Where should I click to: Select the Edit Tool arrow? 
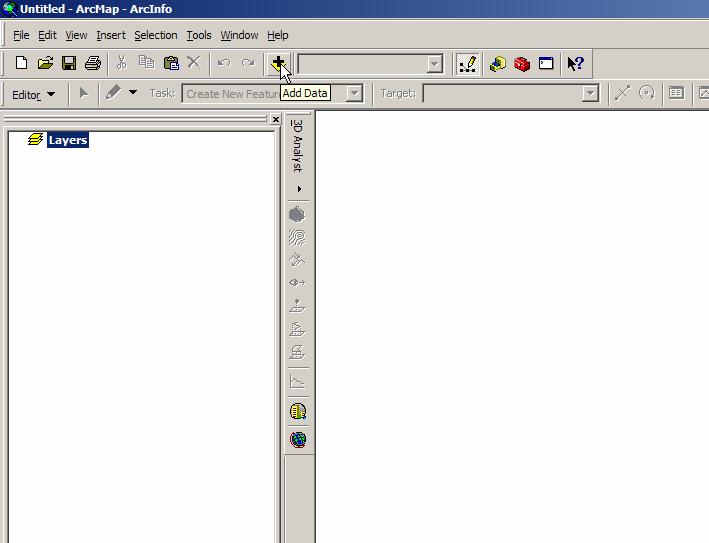pos(84,94)
